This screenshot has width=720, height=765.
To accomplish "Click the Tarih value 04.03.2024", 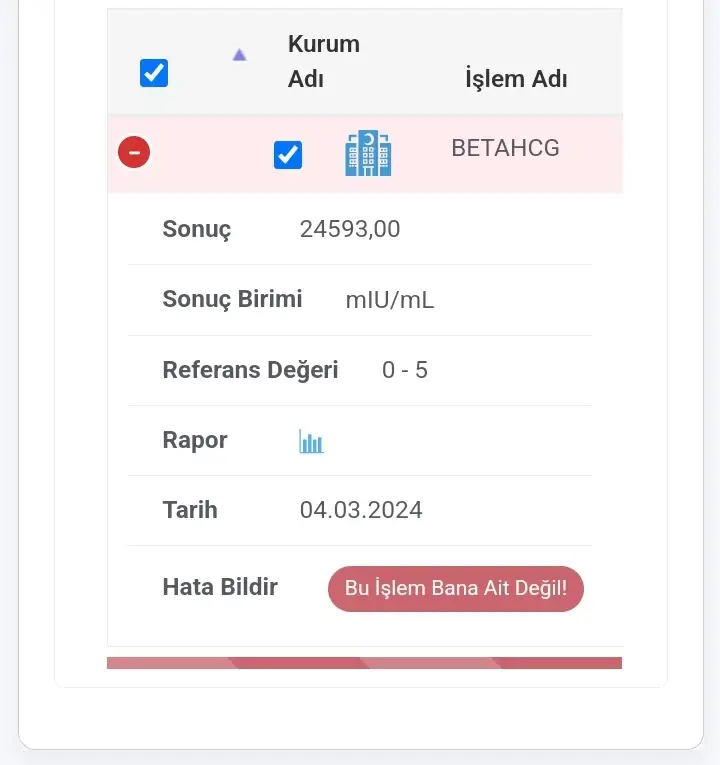I will pyautogui.click(x=361, y=510).
